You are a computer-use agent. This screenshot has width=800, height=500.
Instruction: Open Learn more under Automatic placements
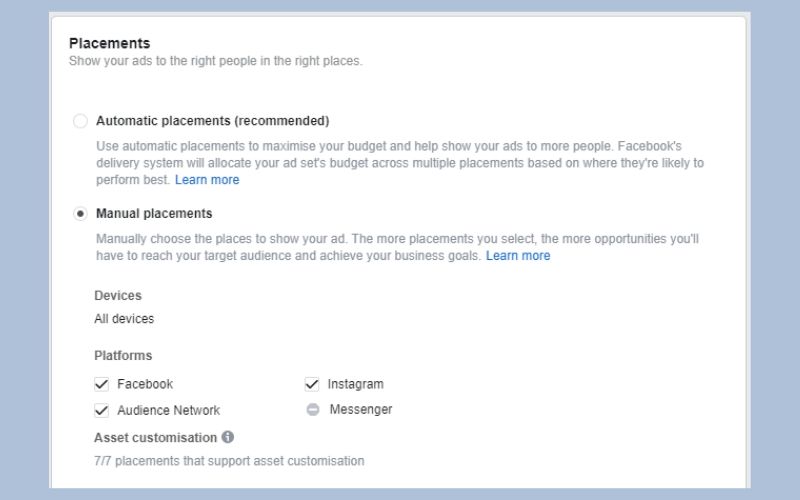point(207,180)
